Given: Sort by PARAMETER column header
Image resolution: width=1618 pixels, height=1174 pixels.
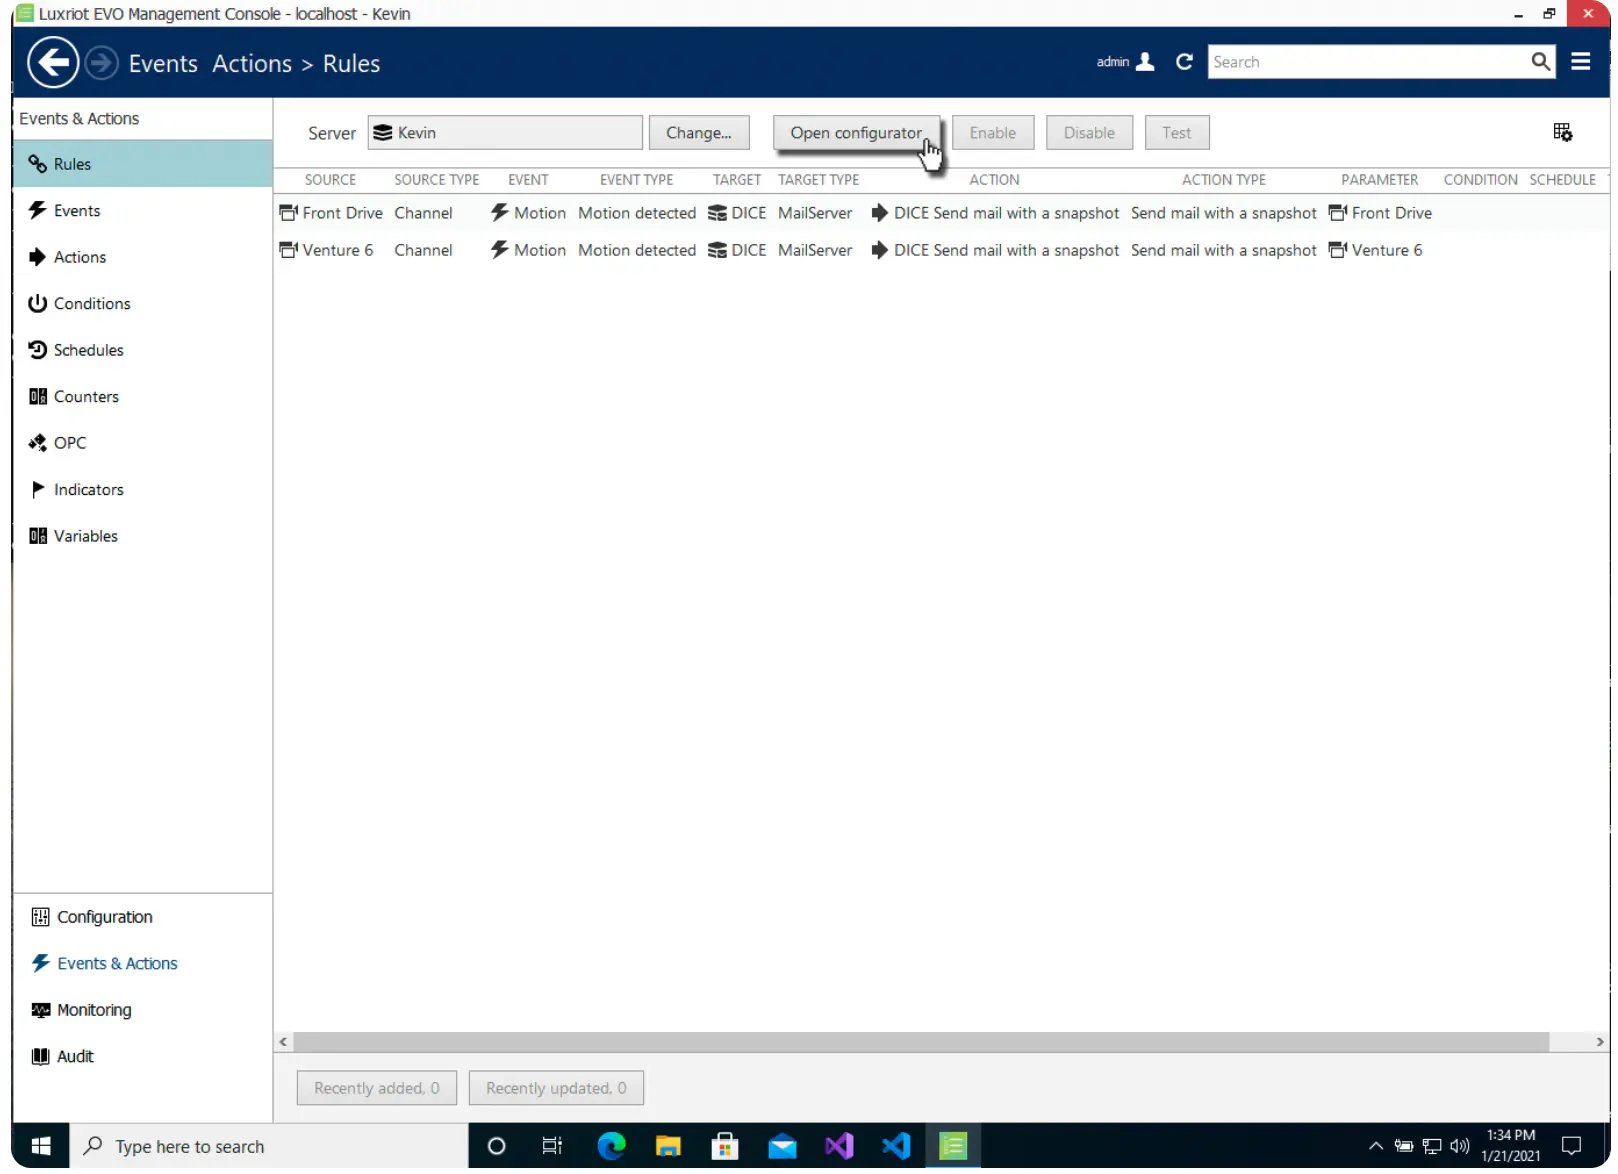Looking at the screenshot, I should tap(1379, 180).
